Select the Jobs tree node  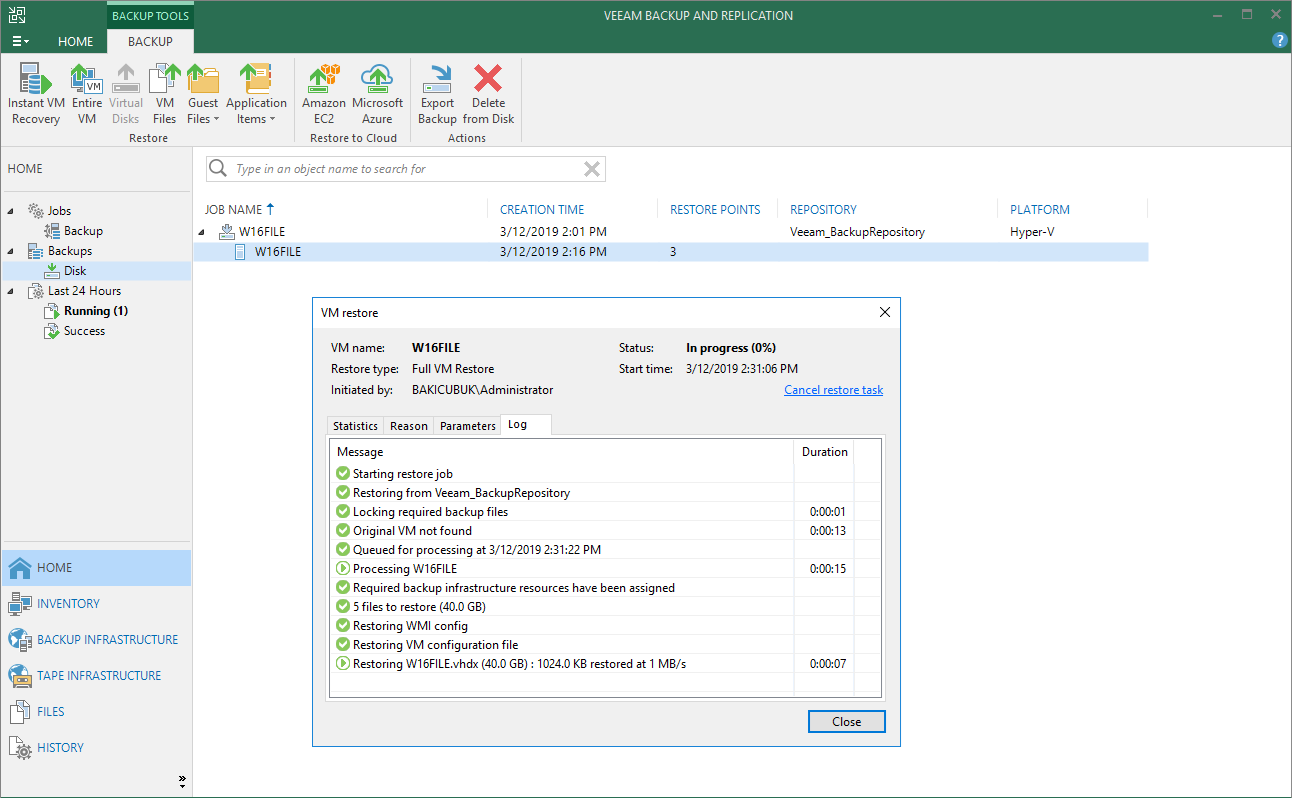click(x=50, y=211)
